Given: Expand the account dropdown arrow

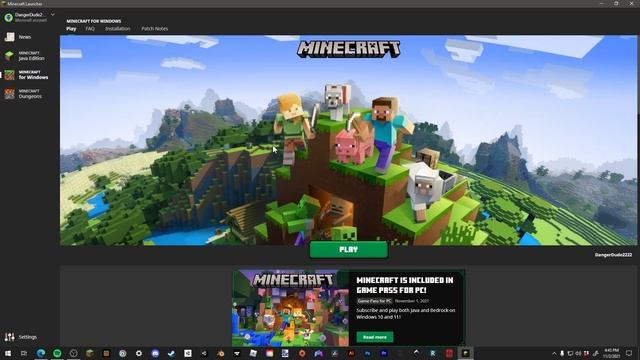Looking at the screenshot, I should (53, 15).
